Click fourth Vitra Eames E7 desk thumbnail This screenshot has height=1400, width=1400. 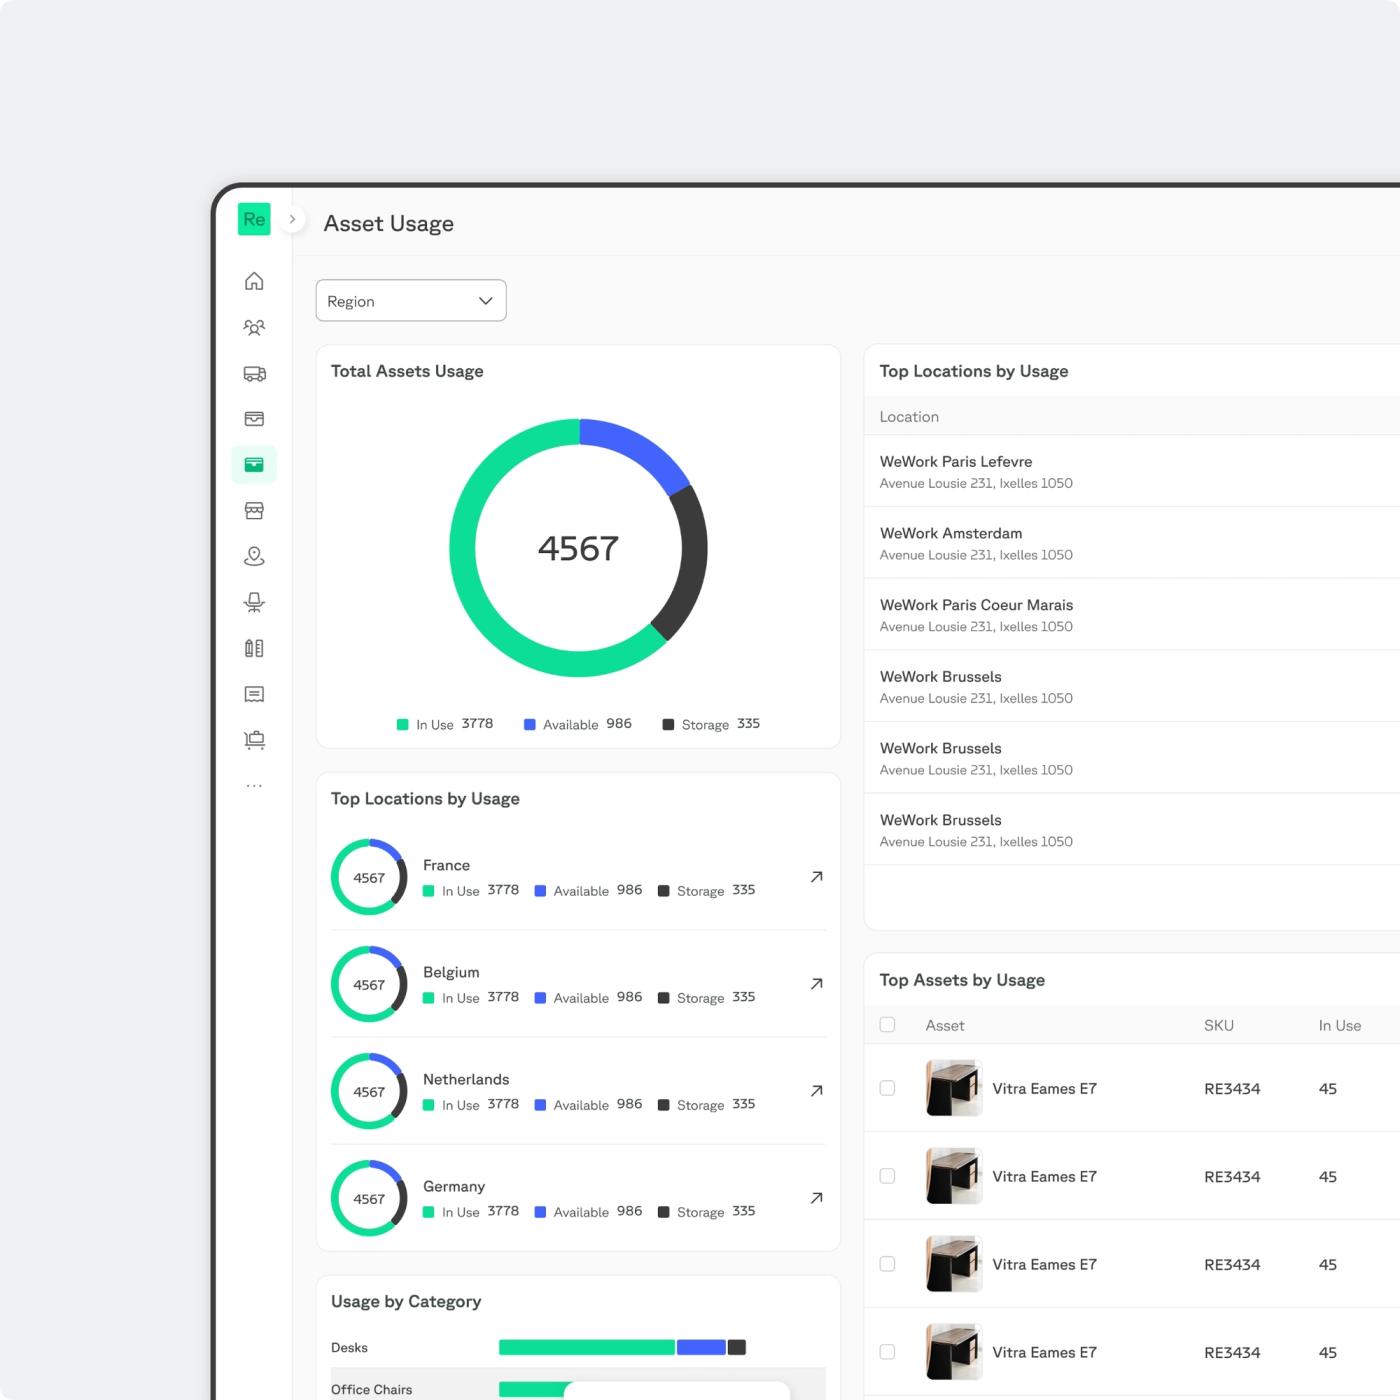coord(954,1352)
